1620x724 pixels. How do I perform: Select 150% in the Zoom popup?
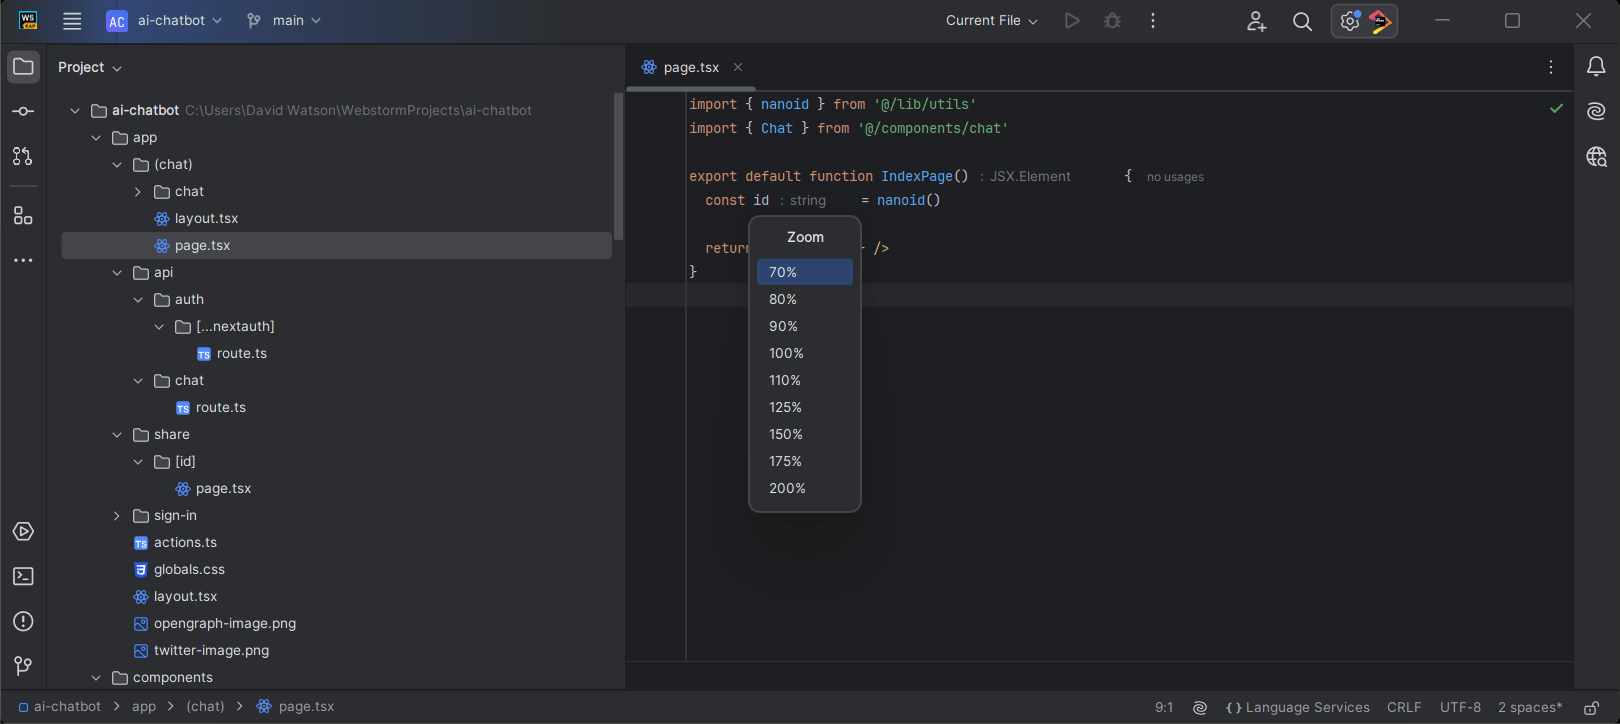[786, 435]
